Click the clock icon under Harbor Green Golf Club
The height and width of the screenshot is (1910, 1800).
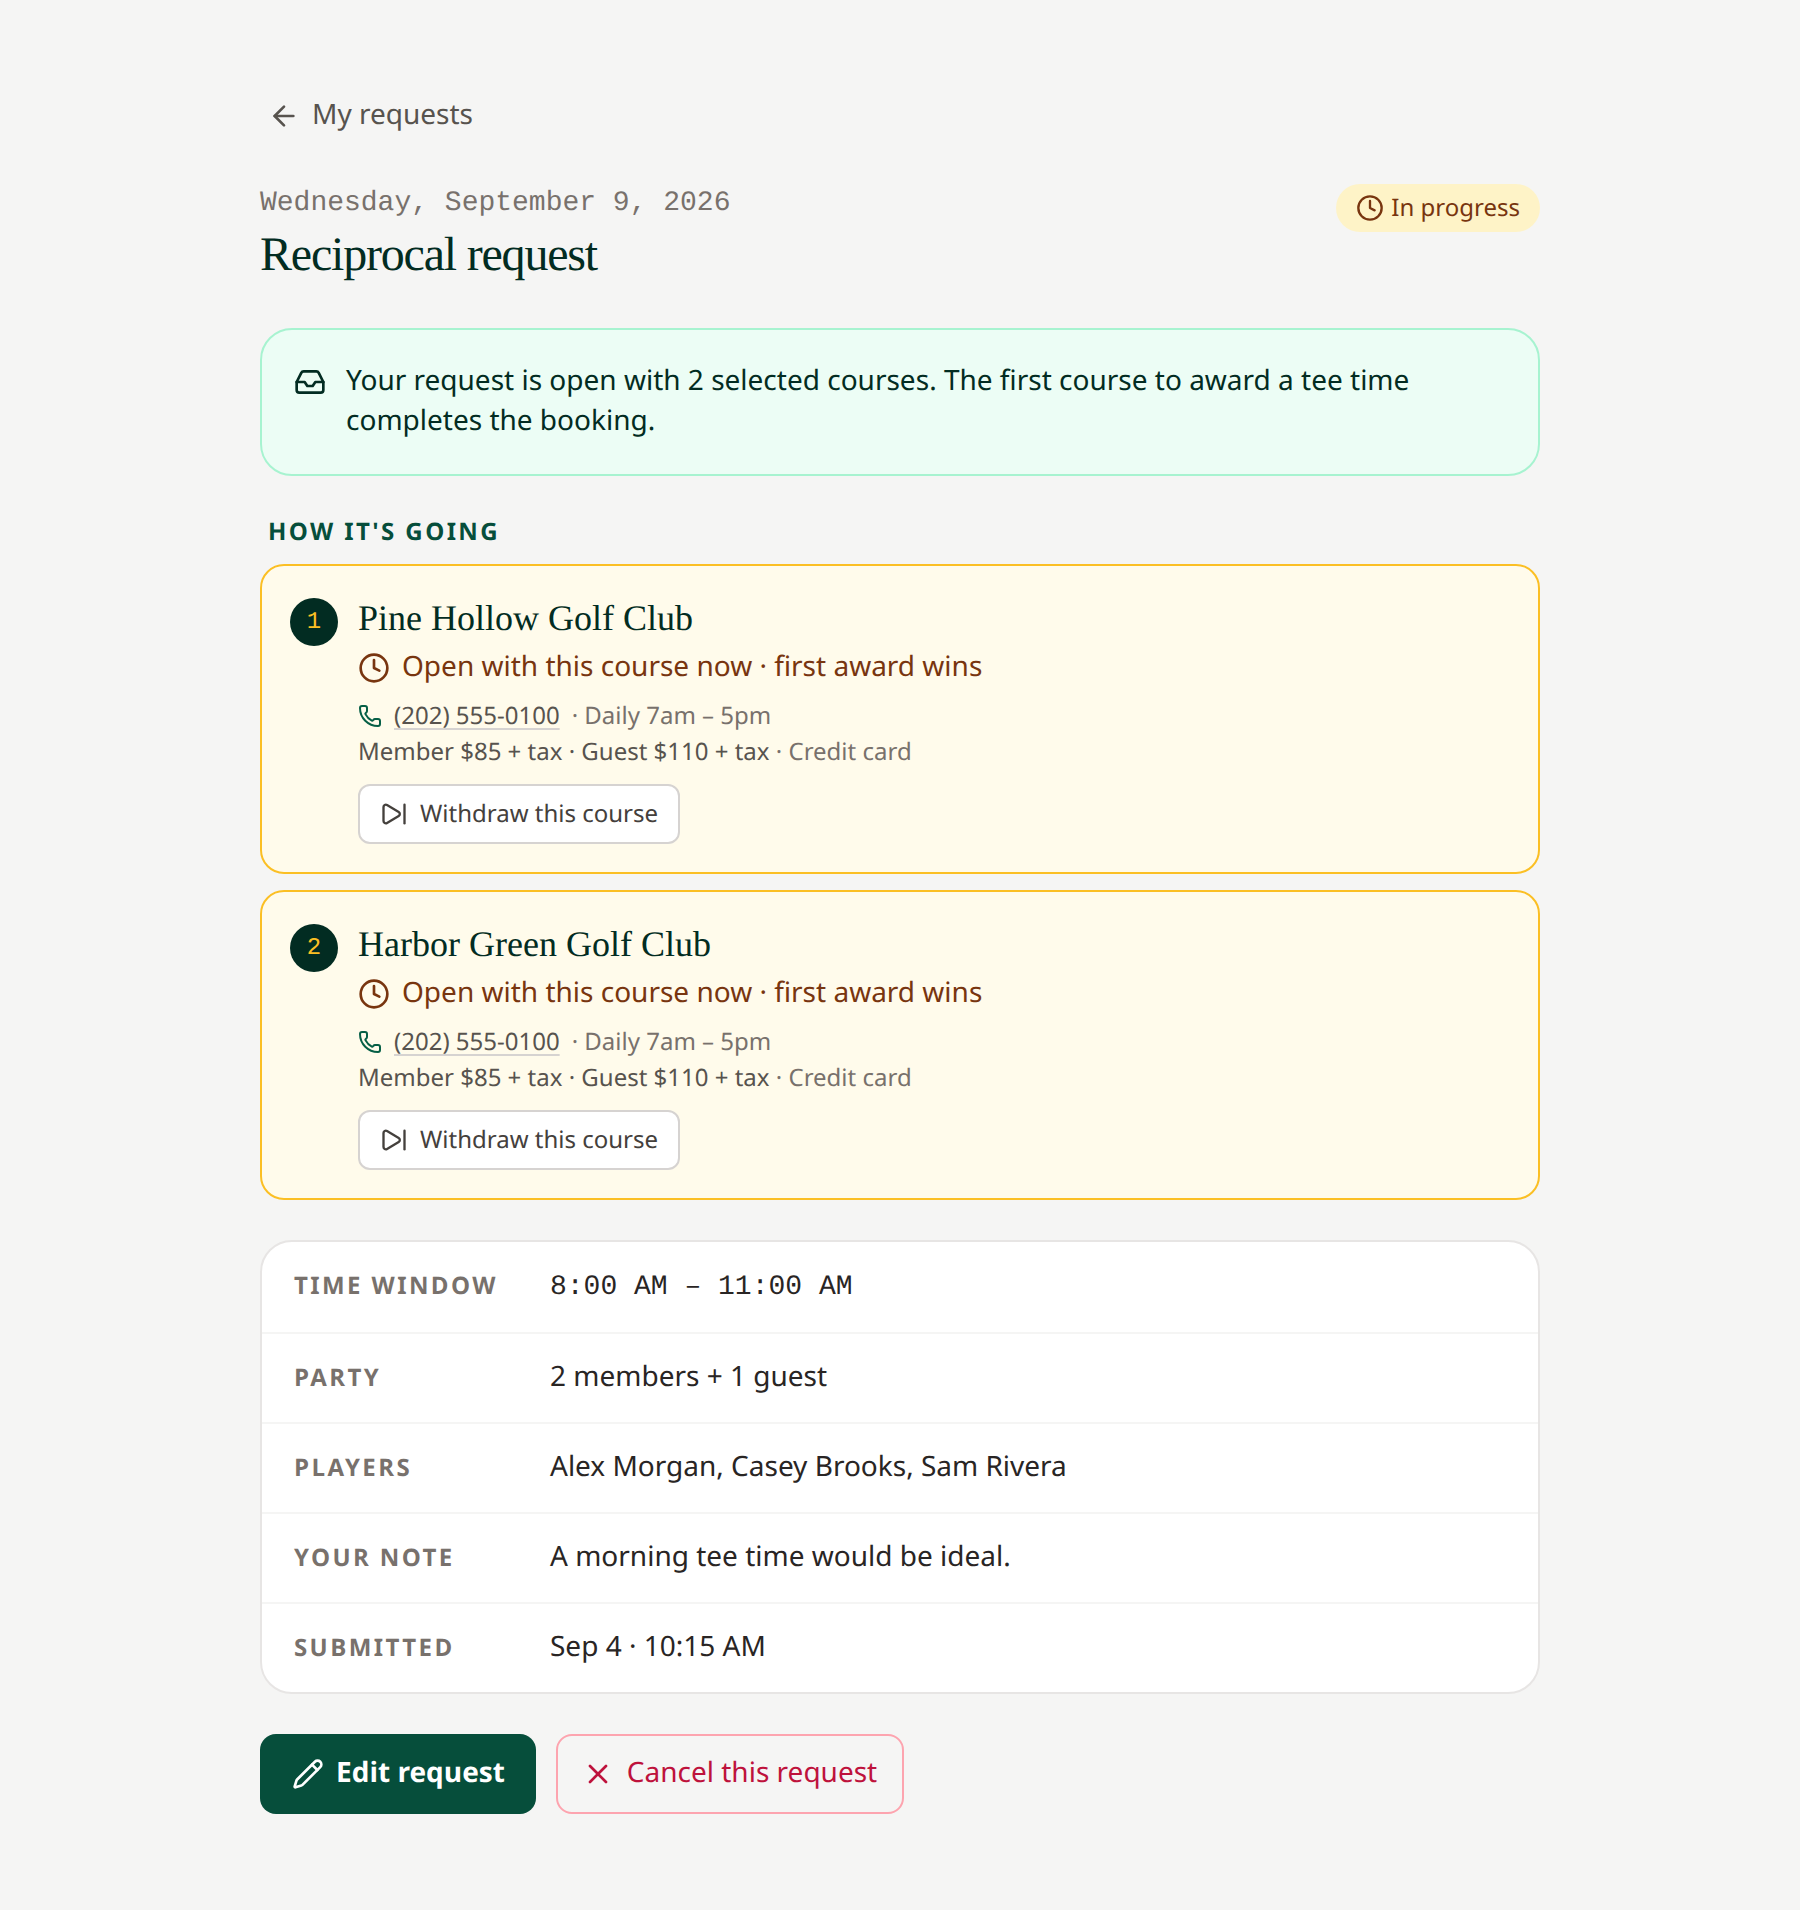374,994
